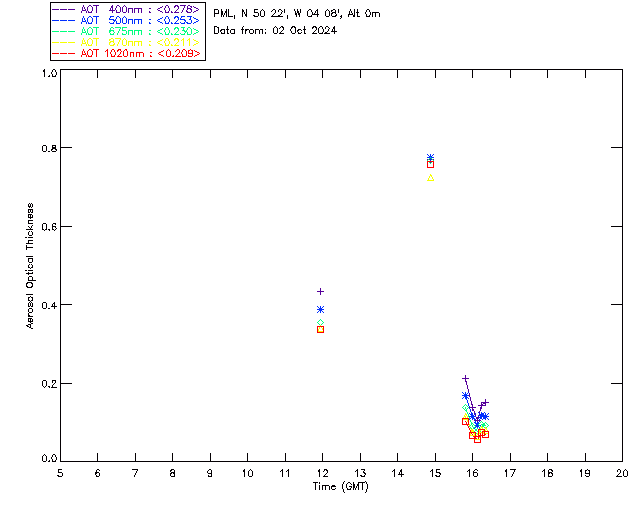640x512 pixels.
Task: Select the AOT 675nm legend entry
Action: [x=127, y=31]
